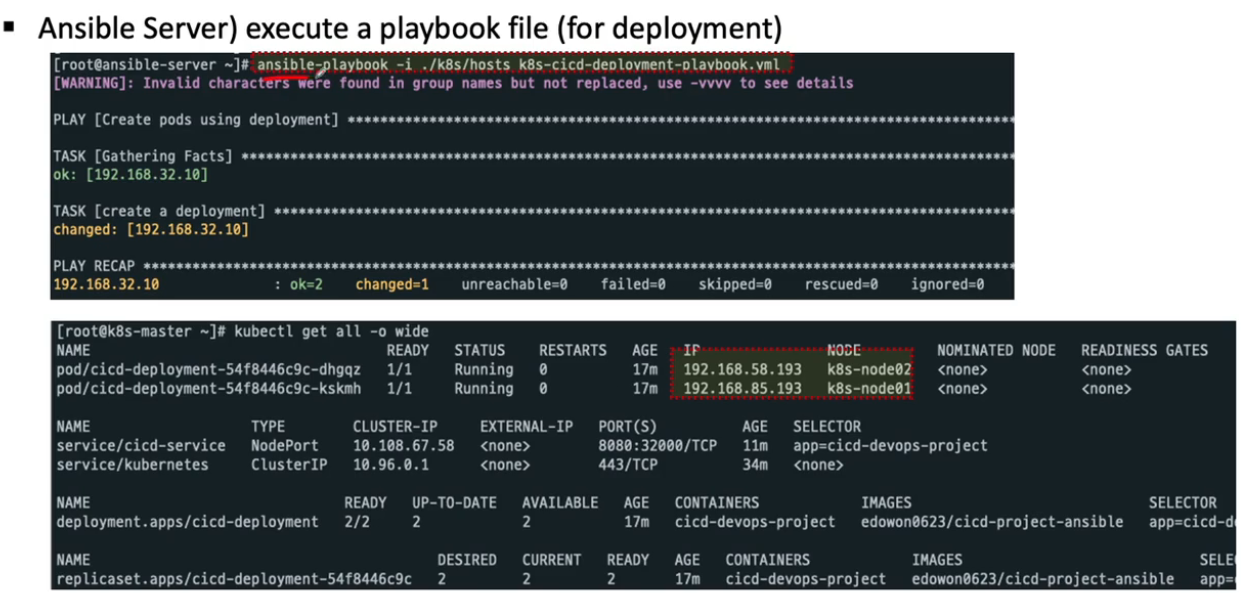The height and width of the screenshot is (609, 1258).
Task: Click replicaset container 'cicd-devops-project'
Action: (x=806, y=579)
